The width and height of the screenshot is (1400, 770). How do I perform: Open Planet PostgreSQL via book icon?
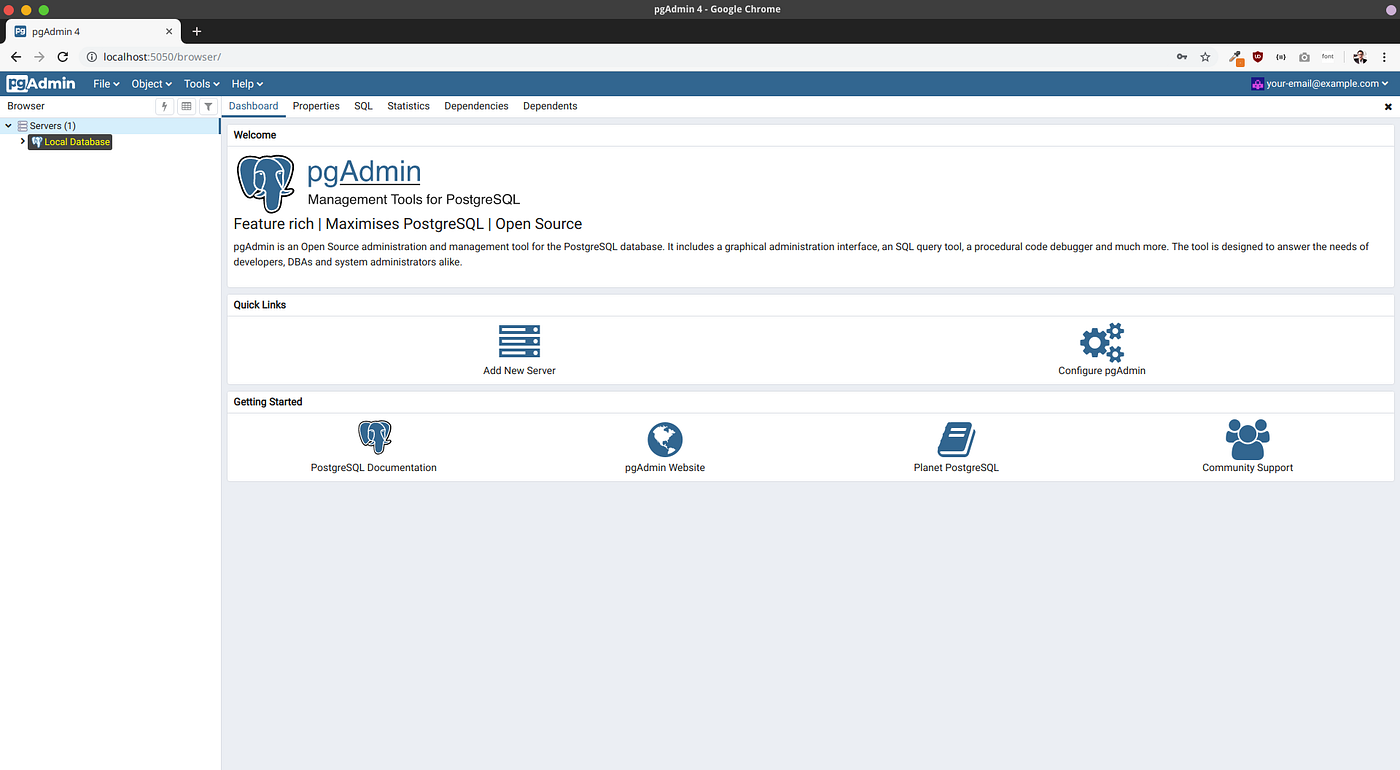pos(956,437)
